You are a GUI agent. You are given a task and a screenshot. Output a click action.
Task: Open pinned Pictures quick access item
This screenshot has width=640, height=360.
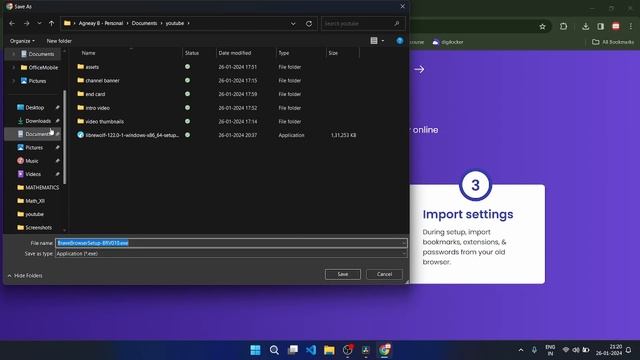coord(34,148)
